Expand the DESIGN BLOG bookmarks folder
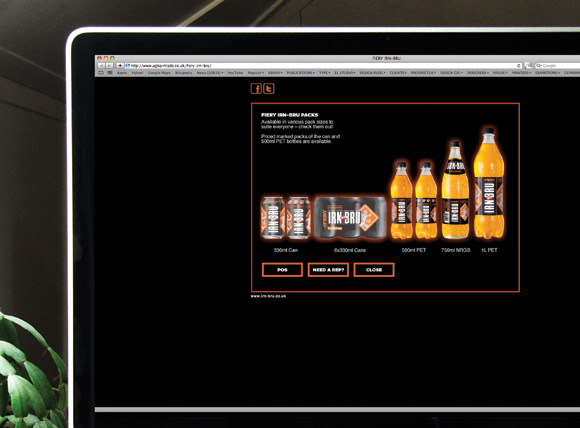 [x=372, y=73]
